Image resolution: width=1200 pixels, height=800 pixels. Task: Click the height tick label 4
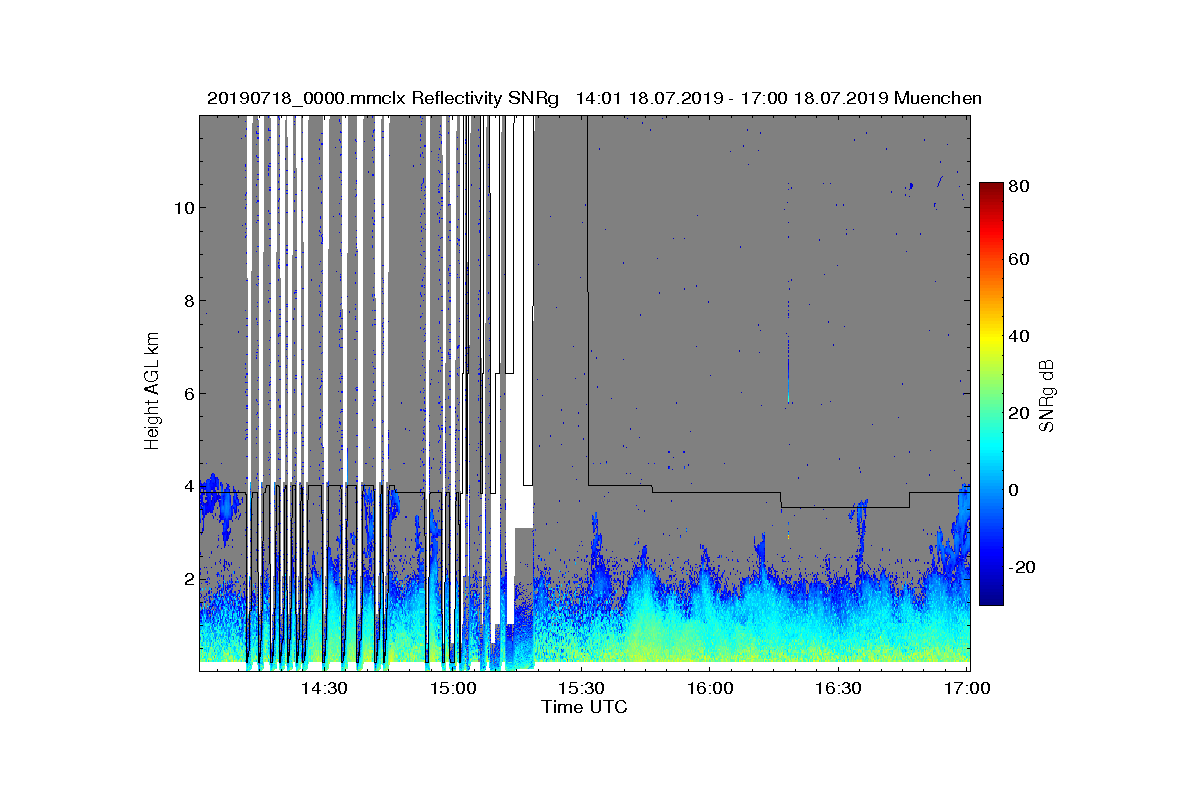(186, 487)
